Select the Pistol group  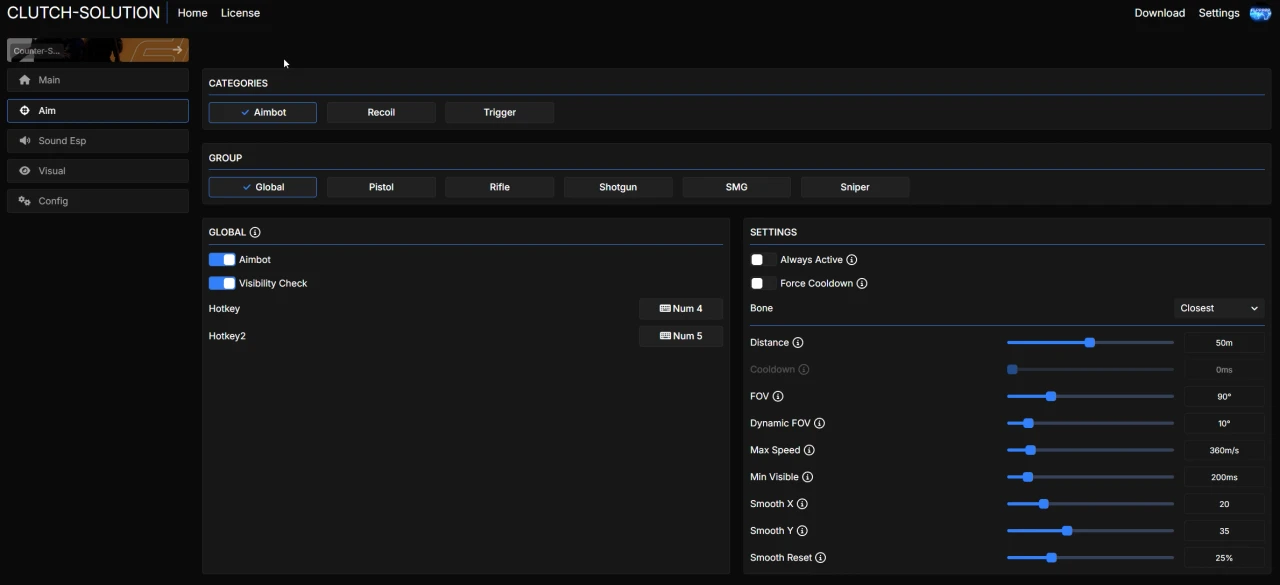point(381,187)
